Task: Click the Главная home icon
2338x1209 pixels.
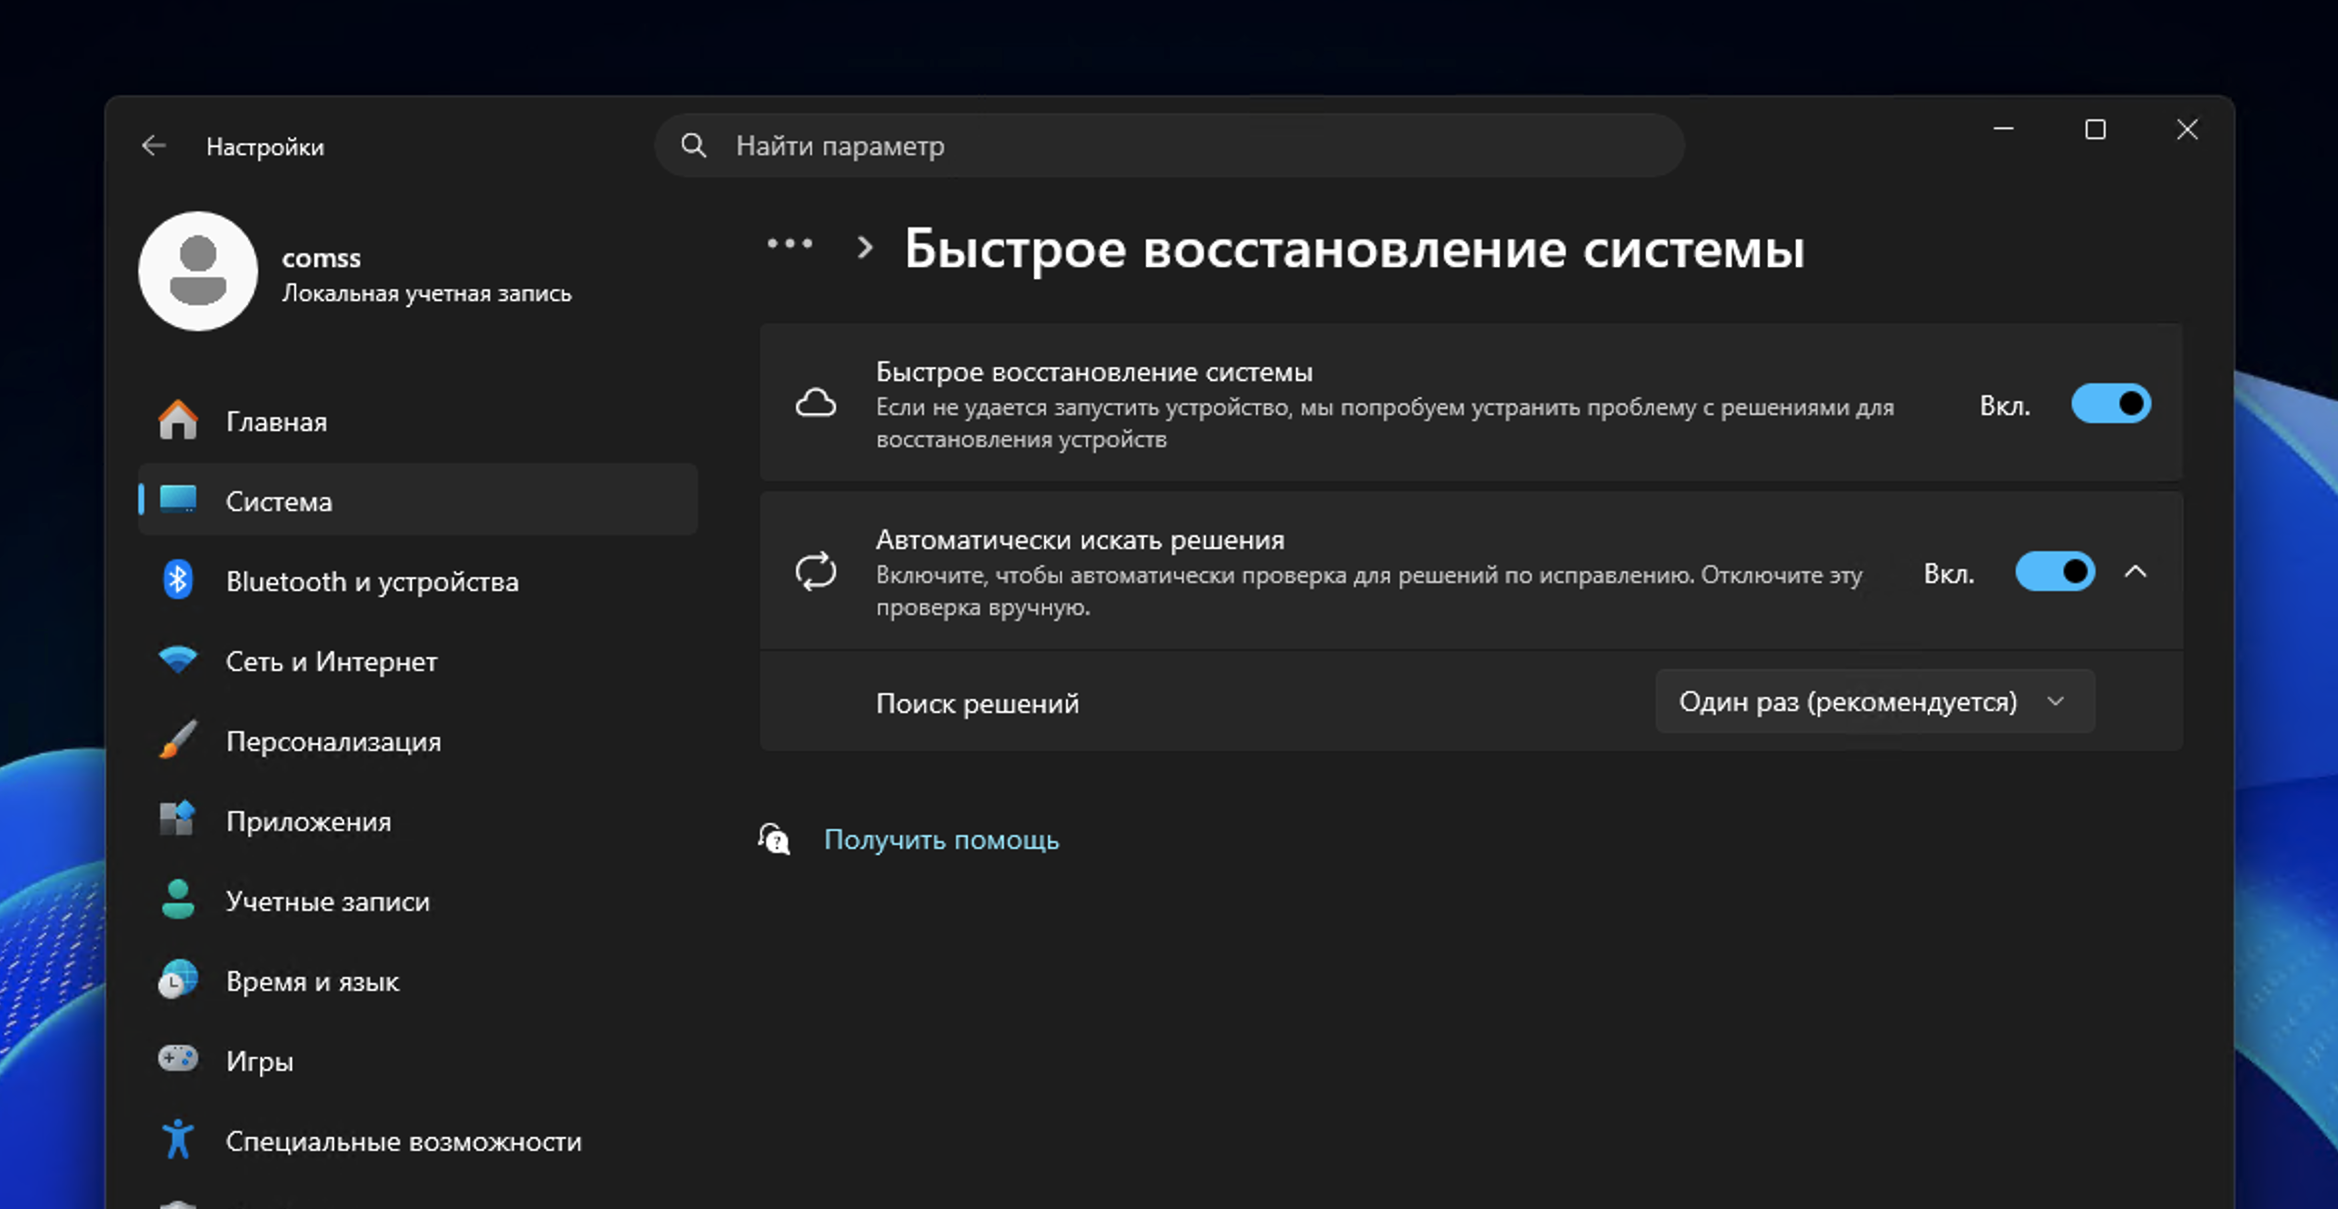Action: coord(178,421)
